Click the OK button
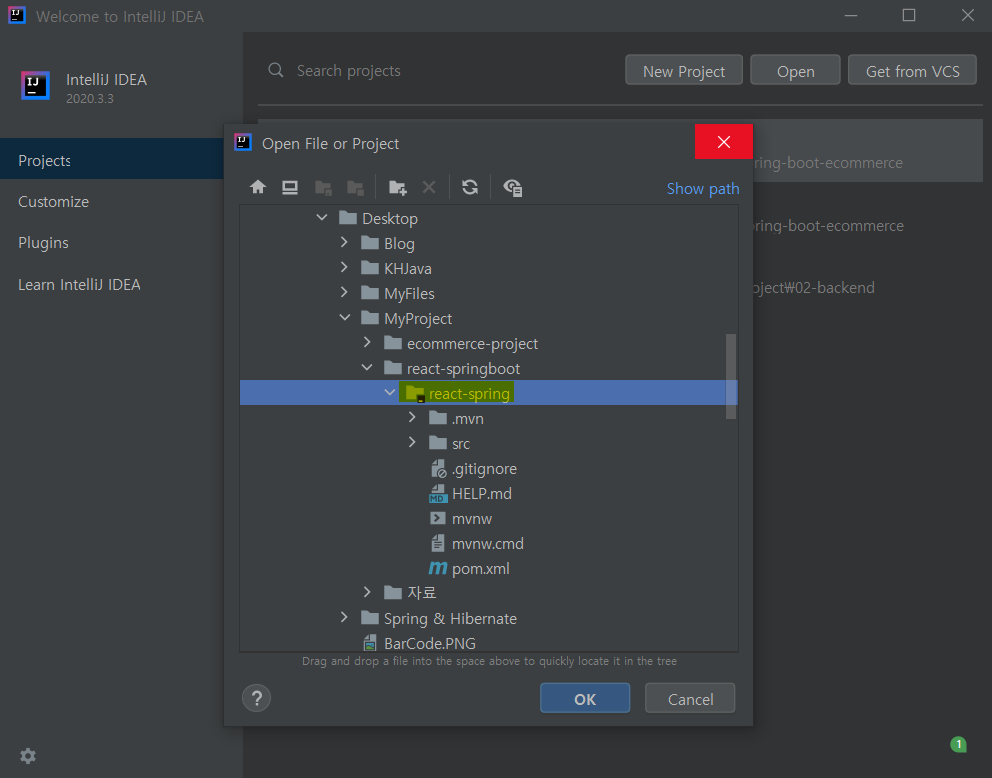Viewport: 992px width, 778px height. [585, 698]
